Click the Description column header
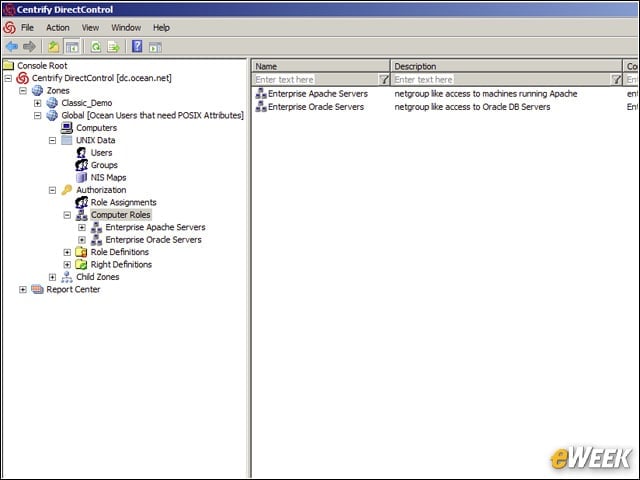640x480 pixels. click(506, 66)
